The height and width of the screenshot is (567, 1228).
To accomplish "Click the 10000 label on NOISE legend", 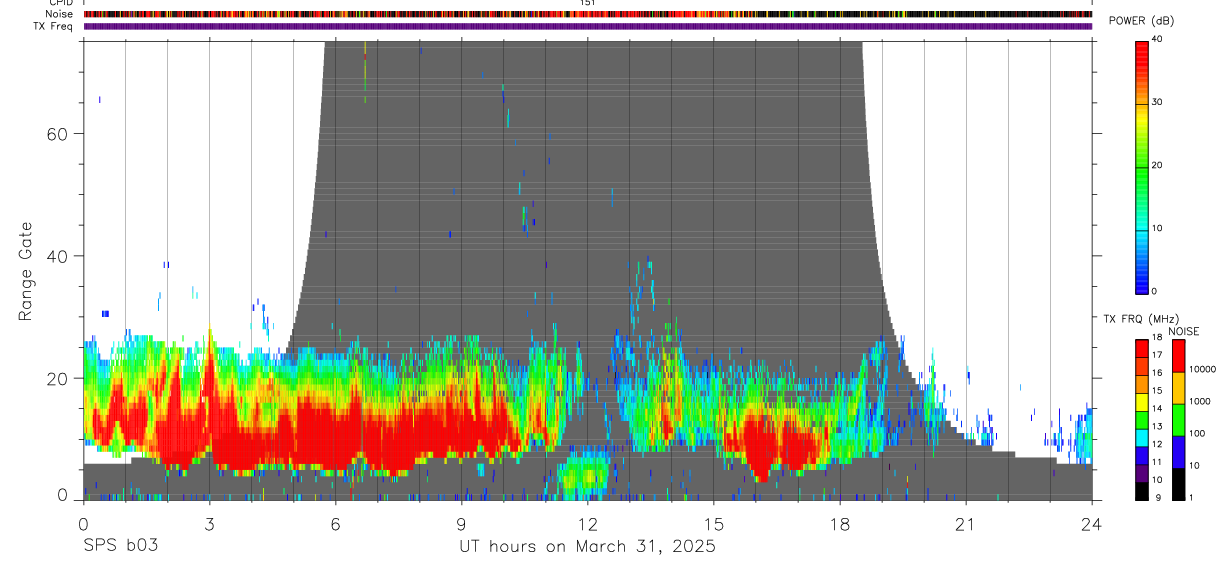I will pyautogui.click(x=1202, y=369).
